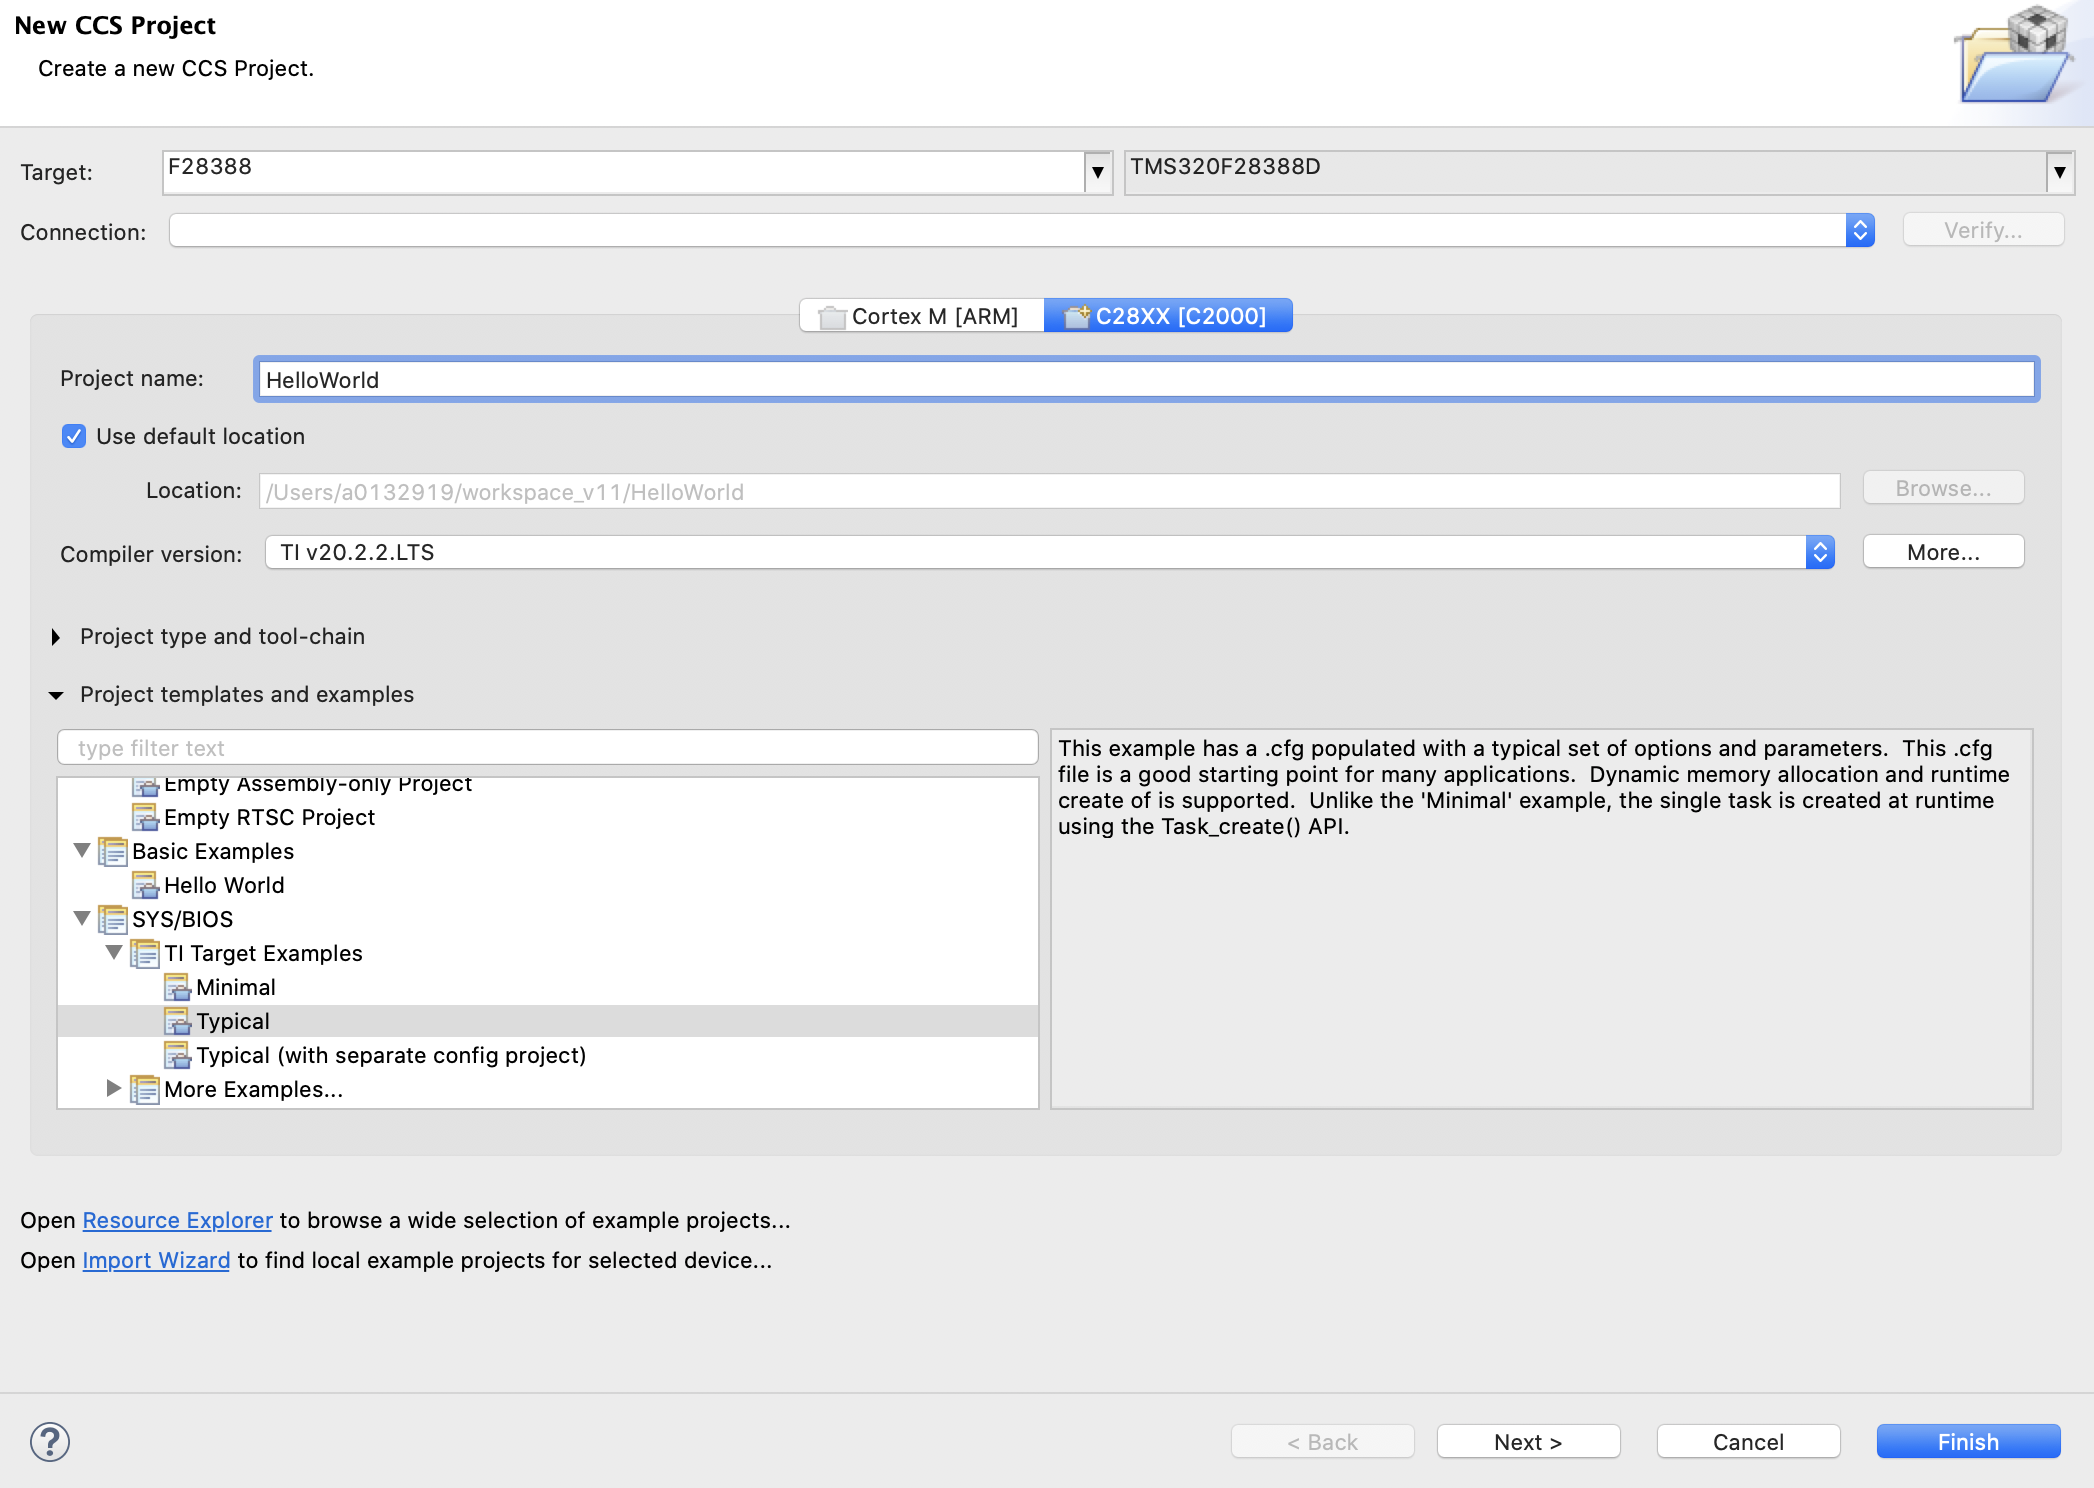Collapse Project templates and examples section
This screenshot has height=1488, width=2094.
56,695
